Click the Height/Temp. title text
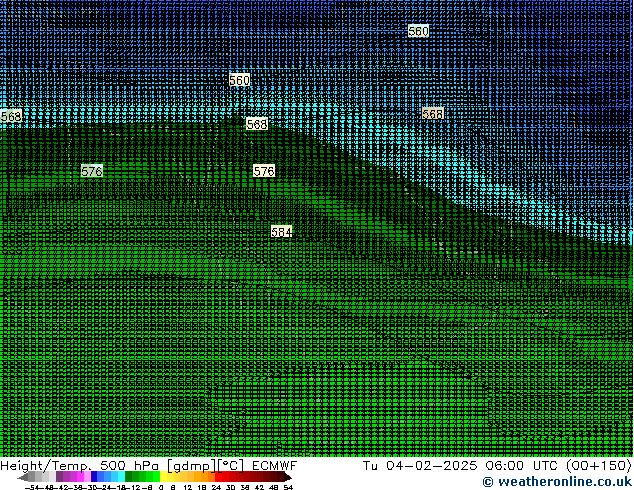Screen dimensions: 634x490 tap(46, 466)
